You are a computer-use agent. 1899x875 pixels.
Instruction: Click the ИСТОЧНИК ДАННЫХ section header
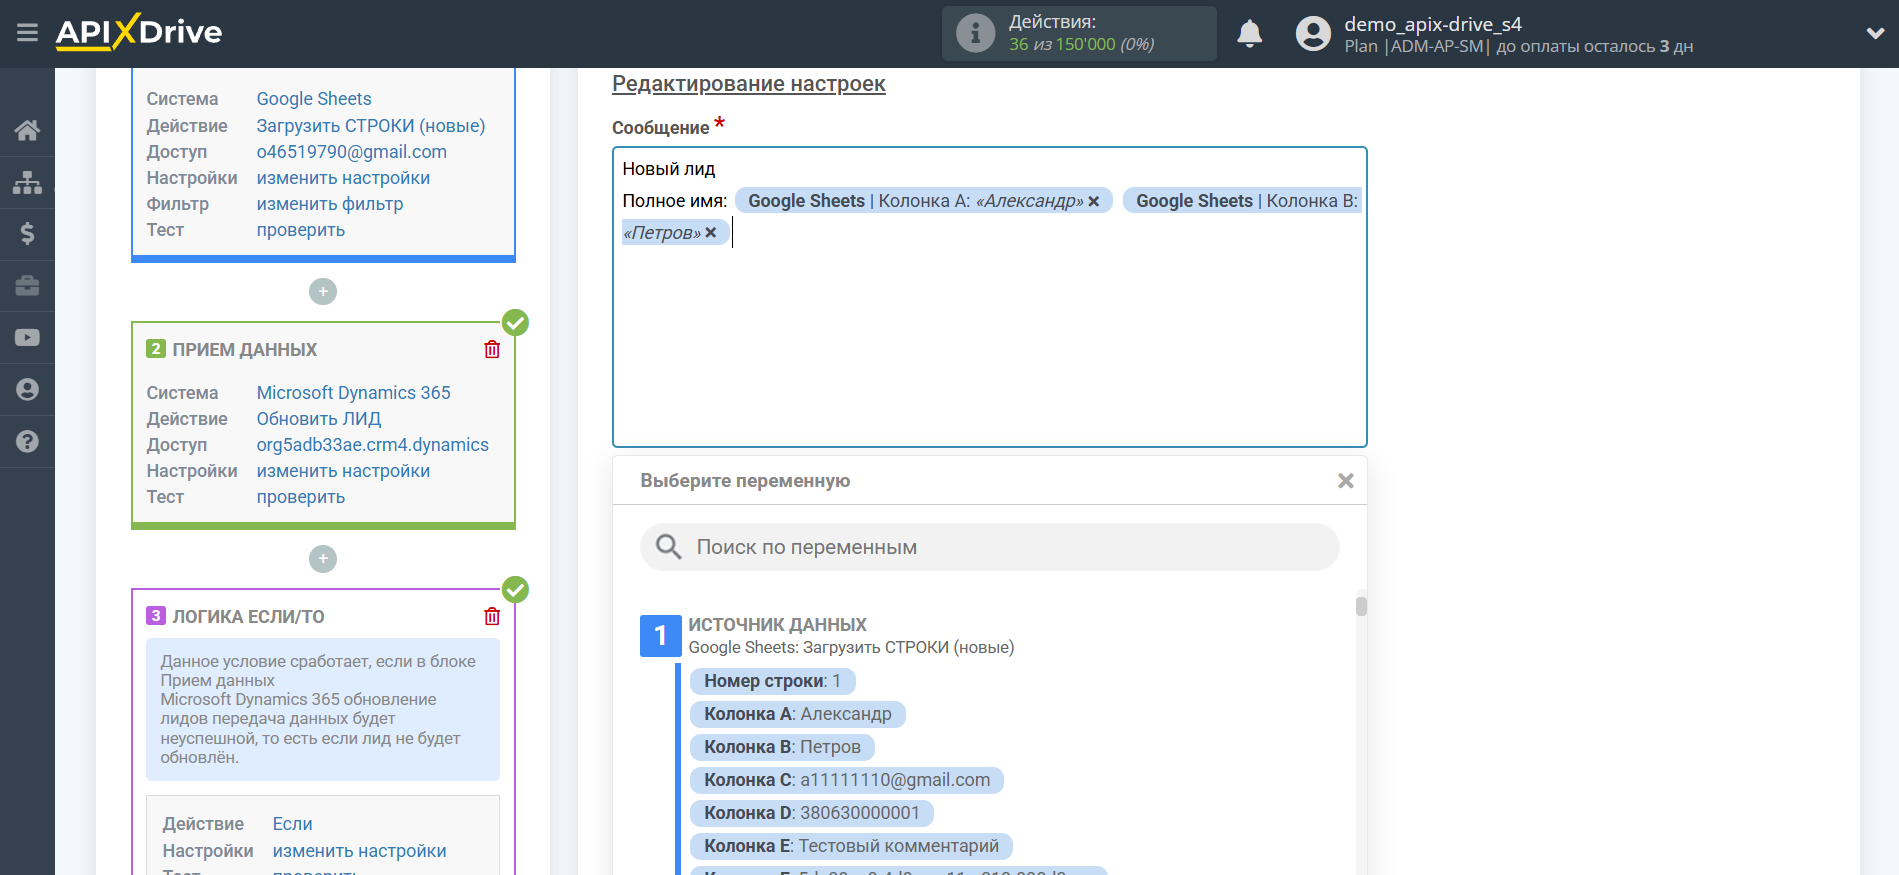pos(777,624)
